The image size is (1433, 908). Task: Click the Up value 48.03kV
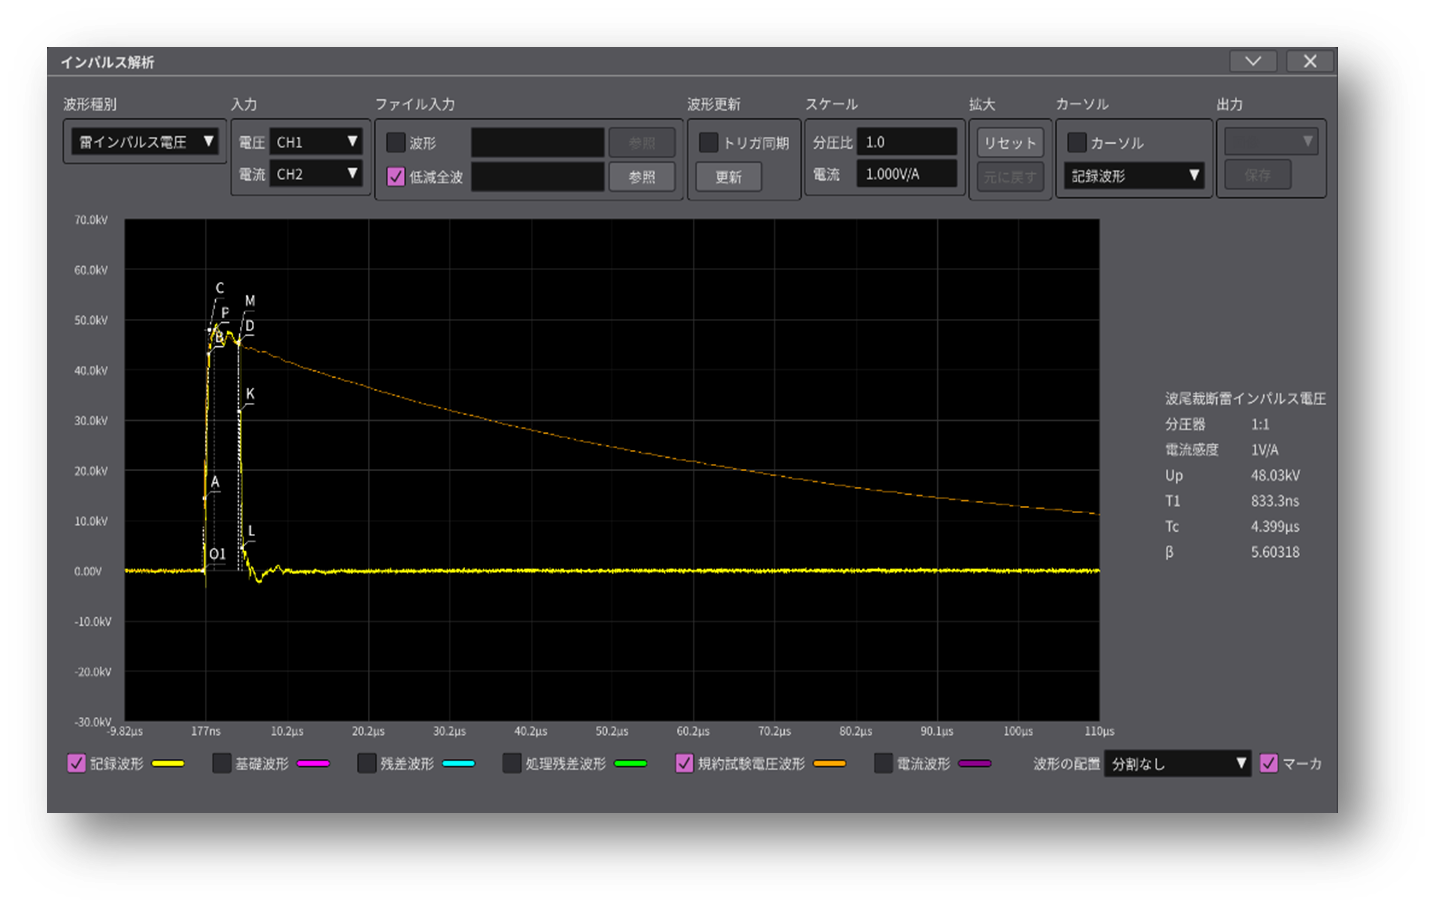click(x=1275, y=475)
